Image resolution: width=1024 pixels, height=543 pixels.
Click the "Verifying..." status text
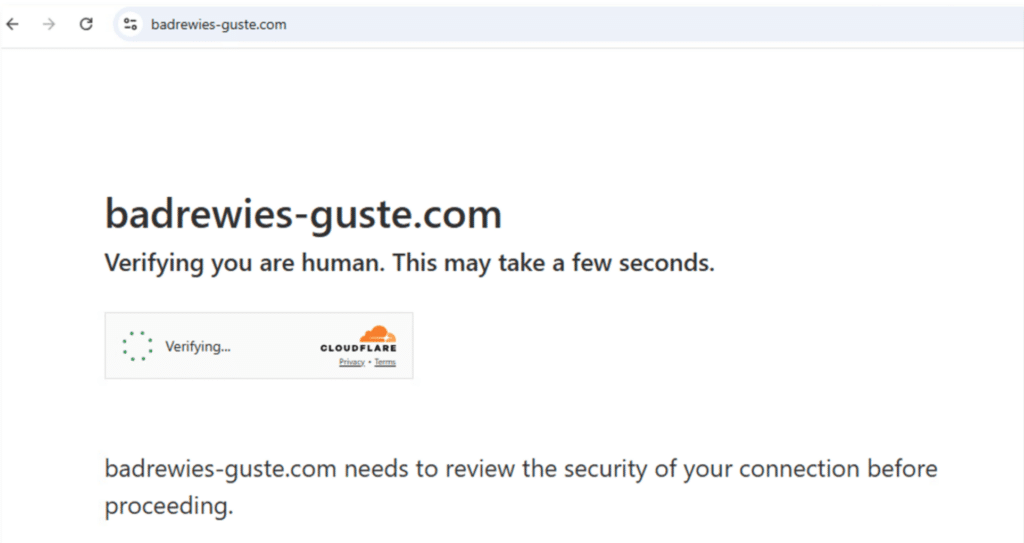(x=198, y=346)
